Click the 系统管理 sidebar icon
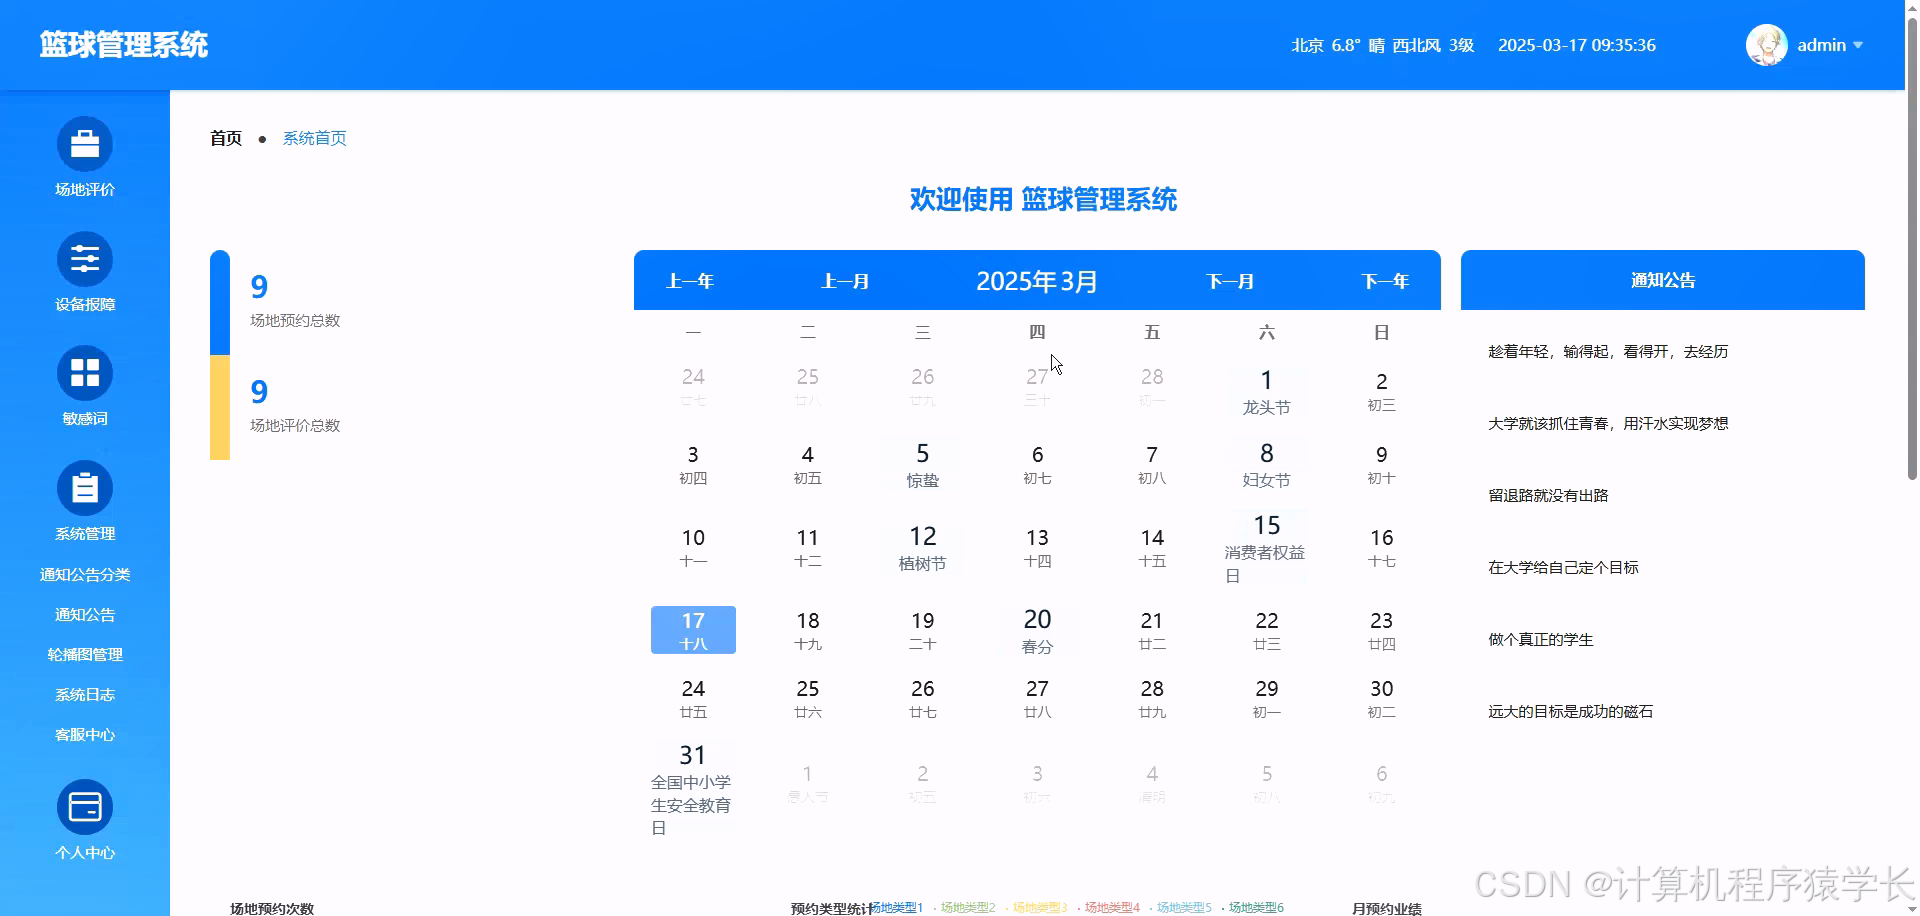Image resolution: width=1920 pixels, height=916 pixels. tap(85, 487)
